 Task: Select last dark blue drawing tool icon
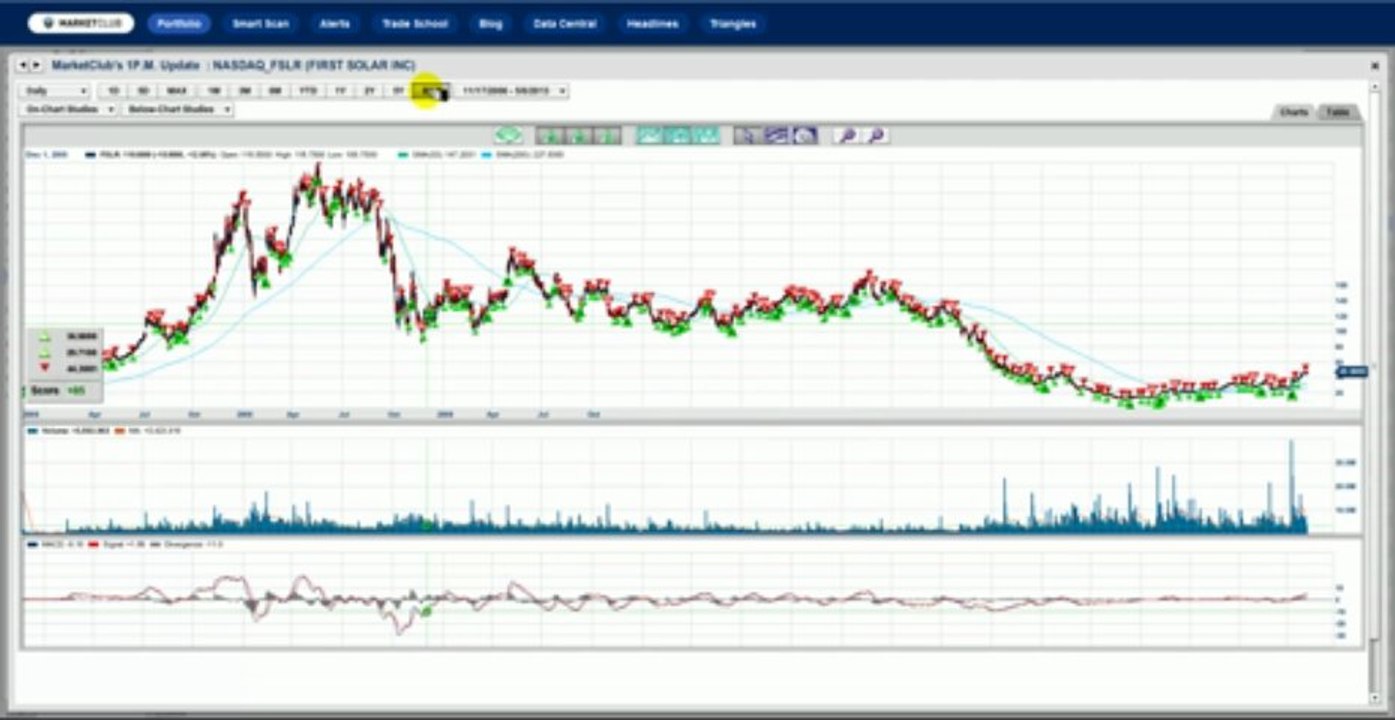pyautogui.click(x=805, y=135)
